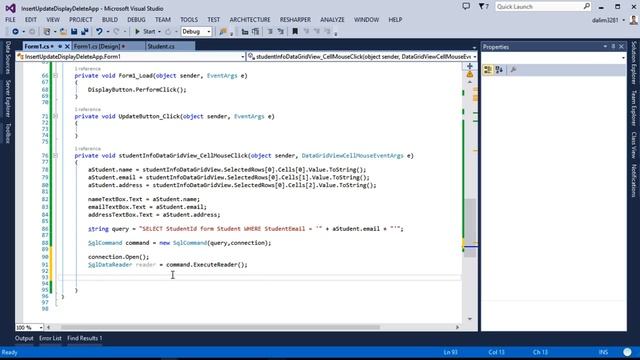
Task: Open the Debug configuration dropdown
Action: coord(208,31)
